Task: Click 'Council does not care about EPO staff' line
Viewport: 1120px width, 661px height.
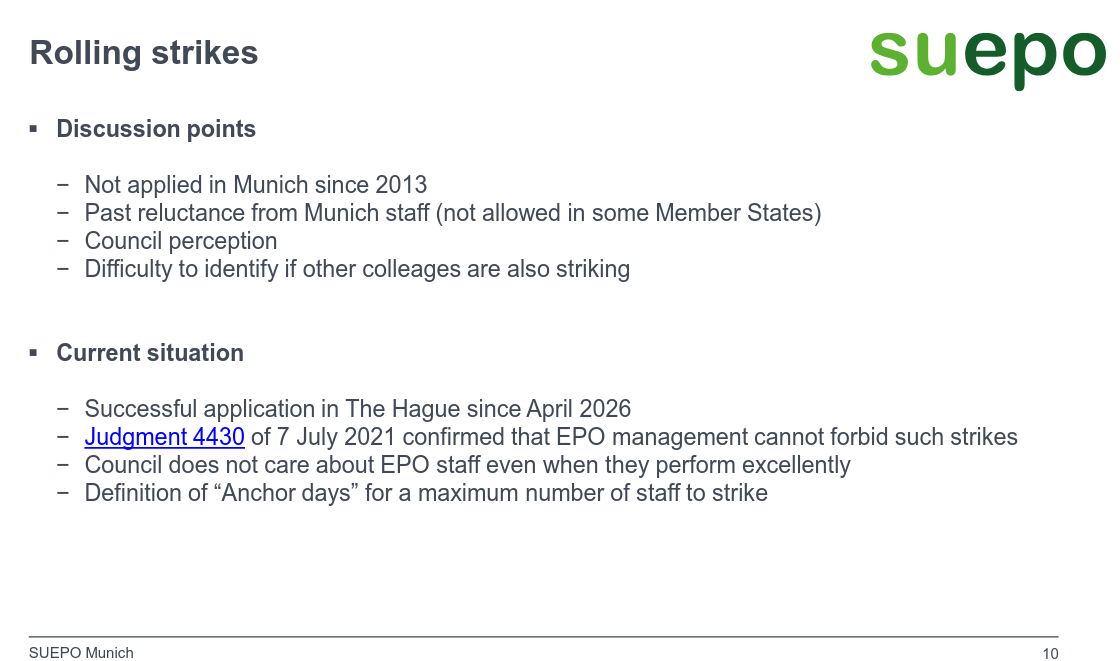Action: 467,465
